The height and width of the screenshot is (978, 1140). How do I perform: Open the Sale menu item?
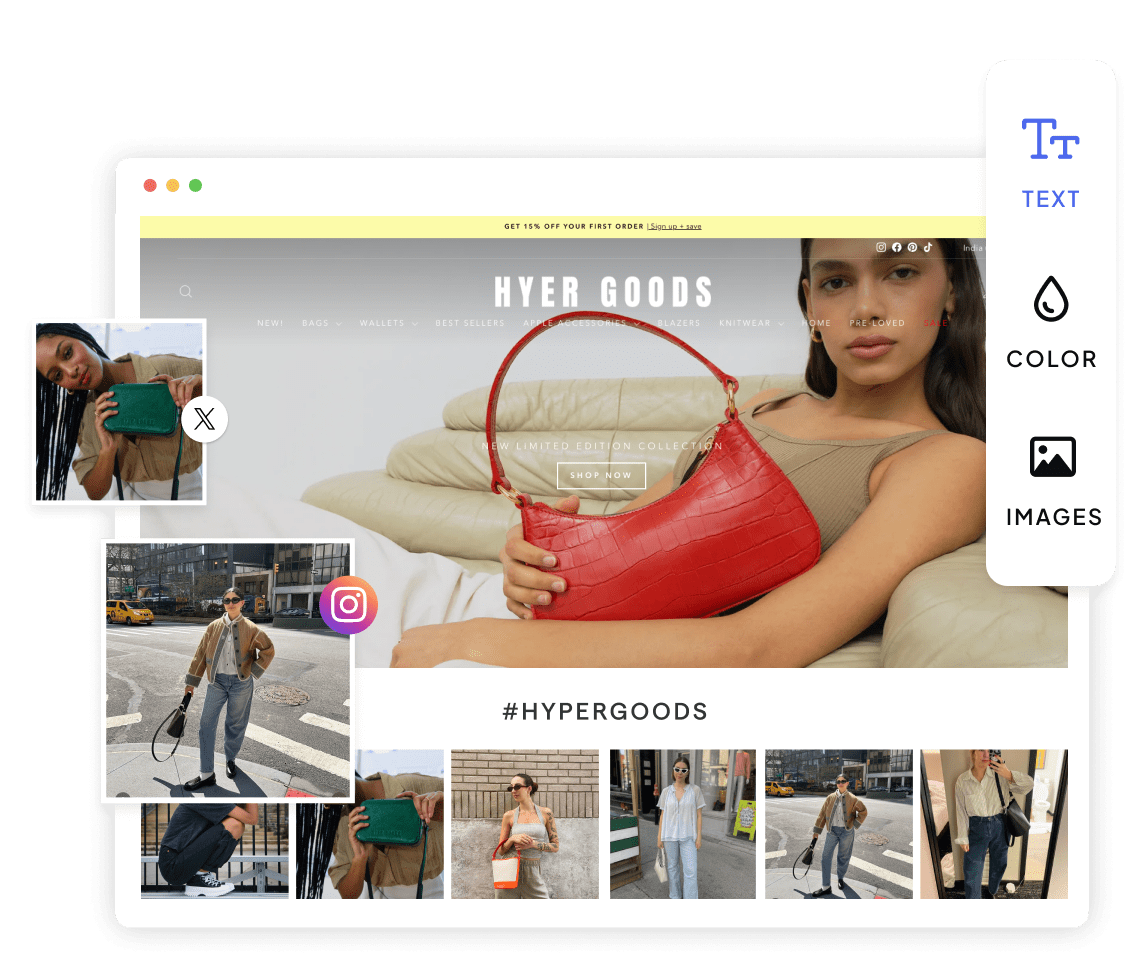(936, 323)
